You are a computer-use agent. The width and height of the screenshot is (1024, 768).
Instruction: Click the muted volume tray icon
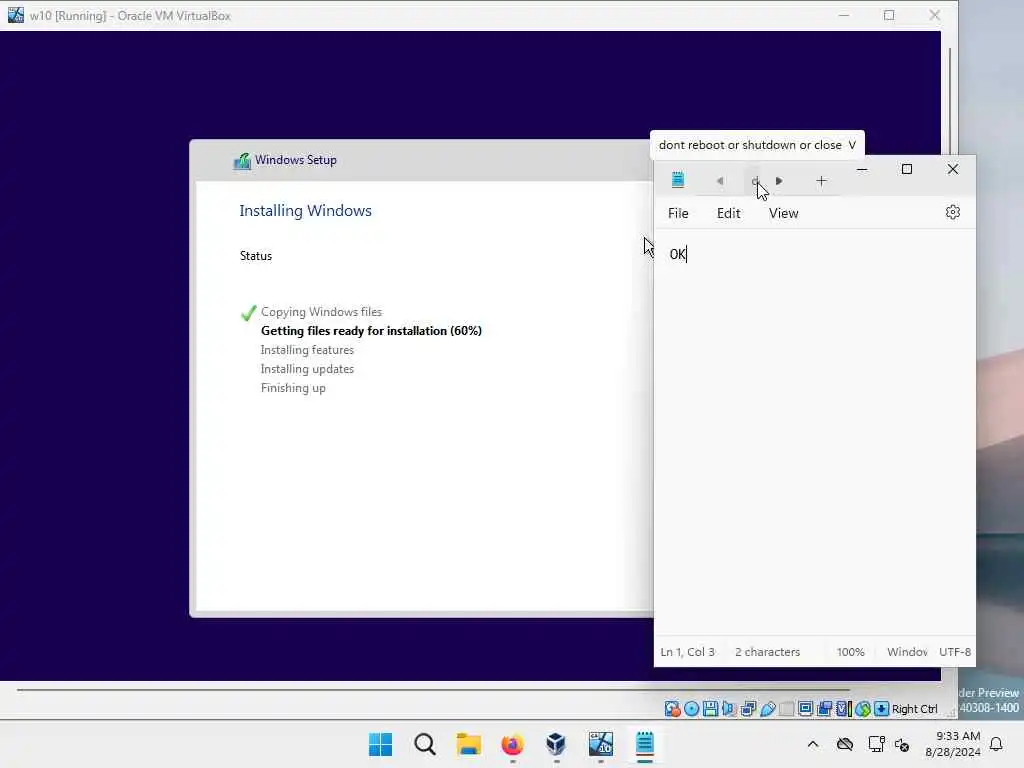pos(903,744)
